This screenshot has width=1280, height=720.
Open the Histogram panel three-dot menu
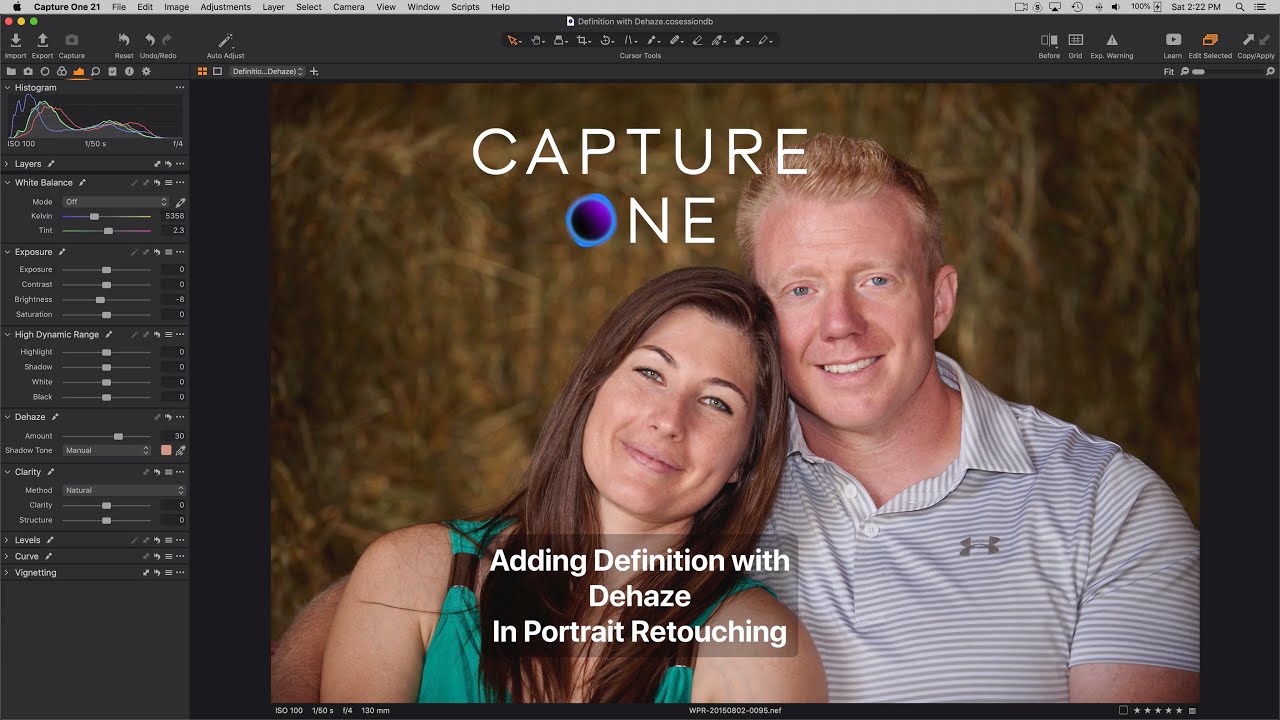[x=180, y=88]
